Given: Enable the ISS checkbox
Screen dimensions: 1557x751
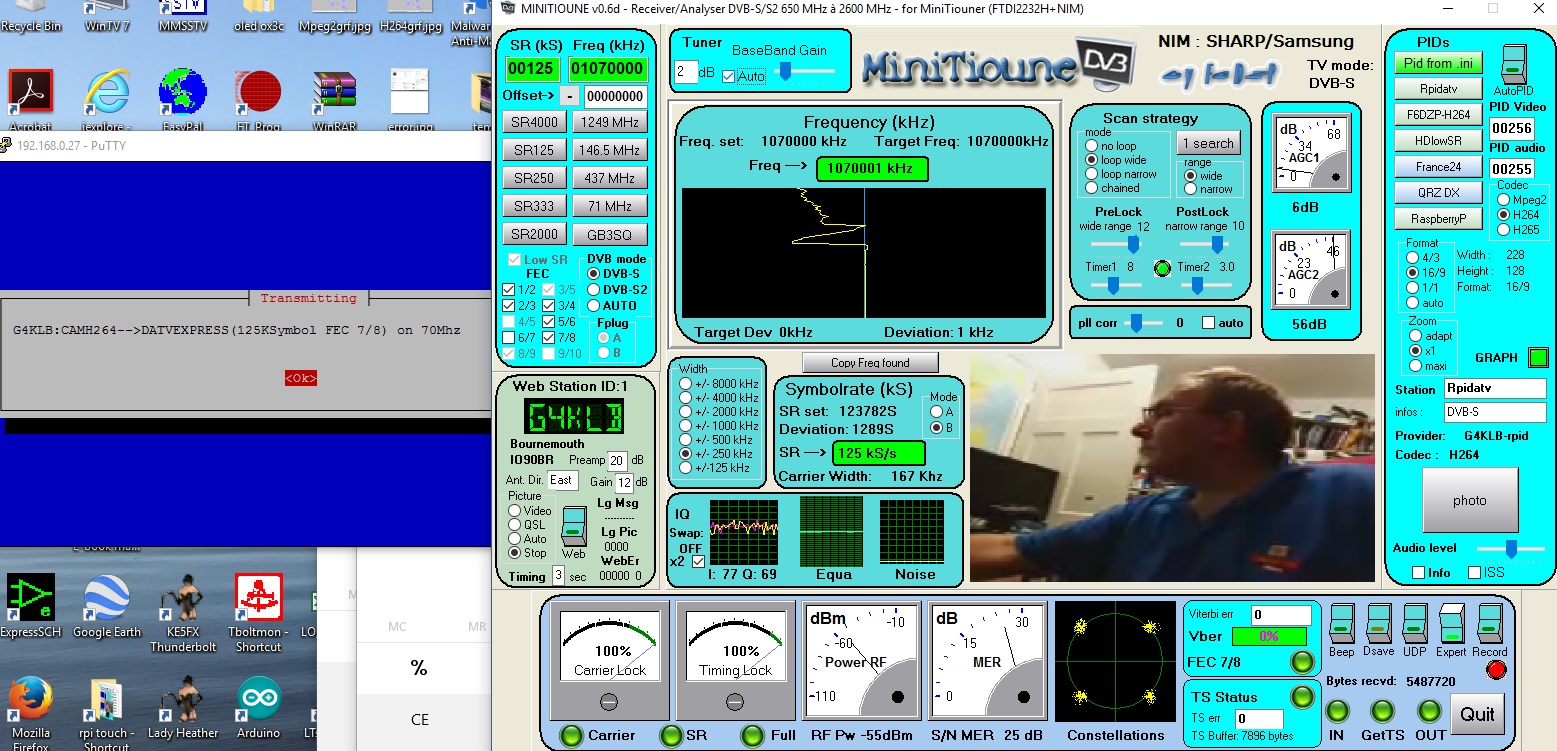Looking at the screenshot, I should pos(1474,572).
